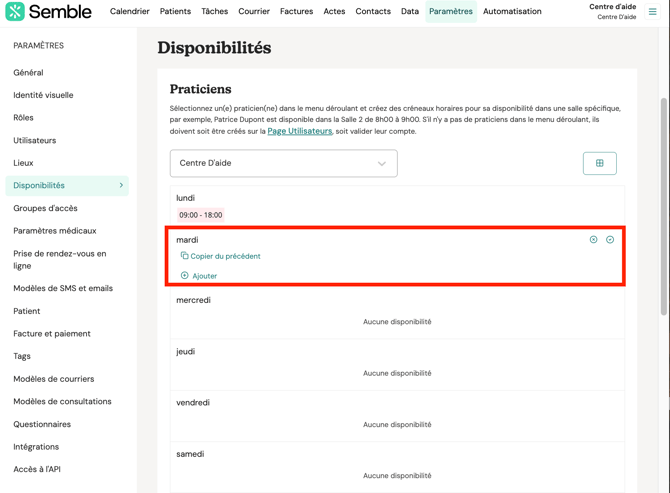Open the Calendrier menu item
The image size is (670, 493).
tap(129, 12)
